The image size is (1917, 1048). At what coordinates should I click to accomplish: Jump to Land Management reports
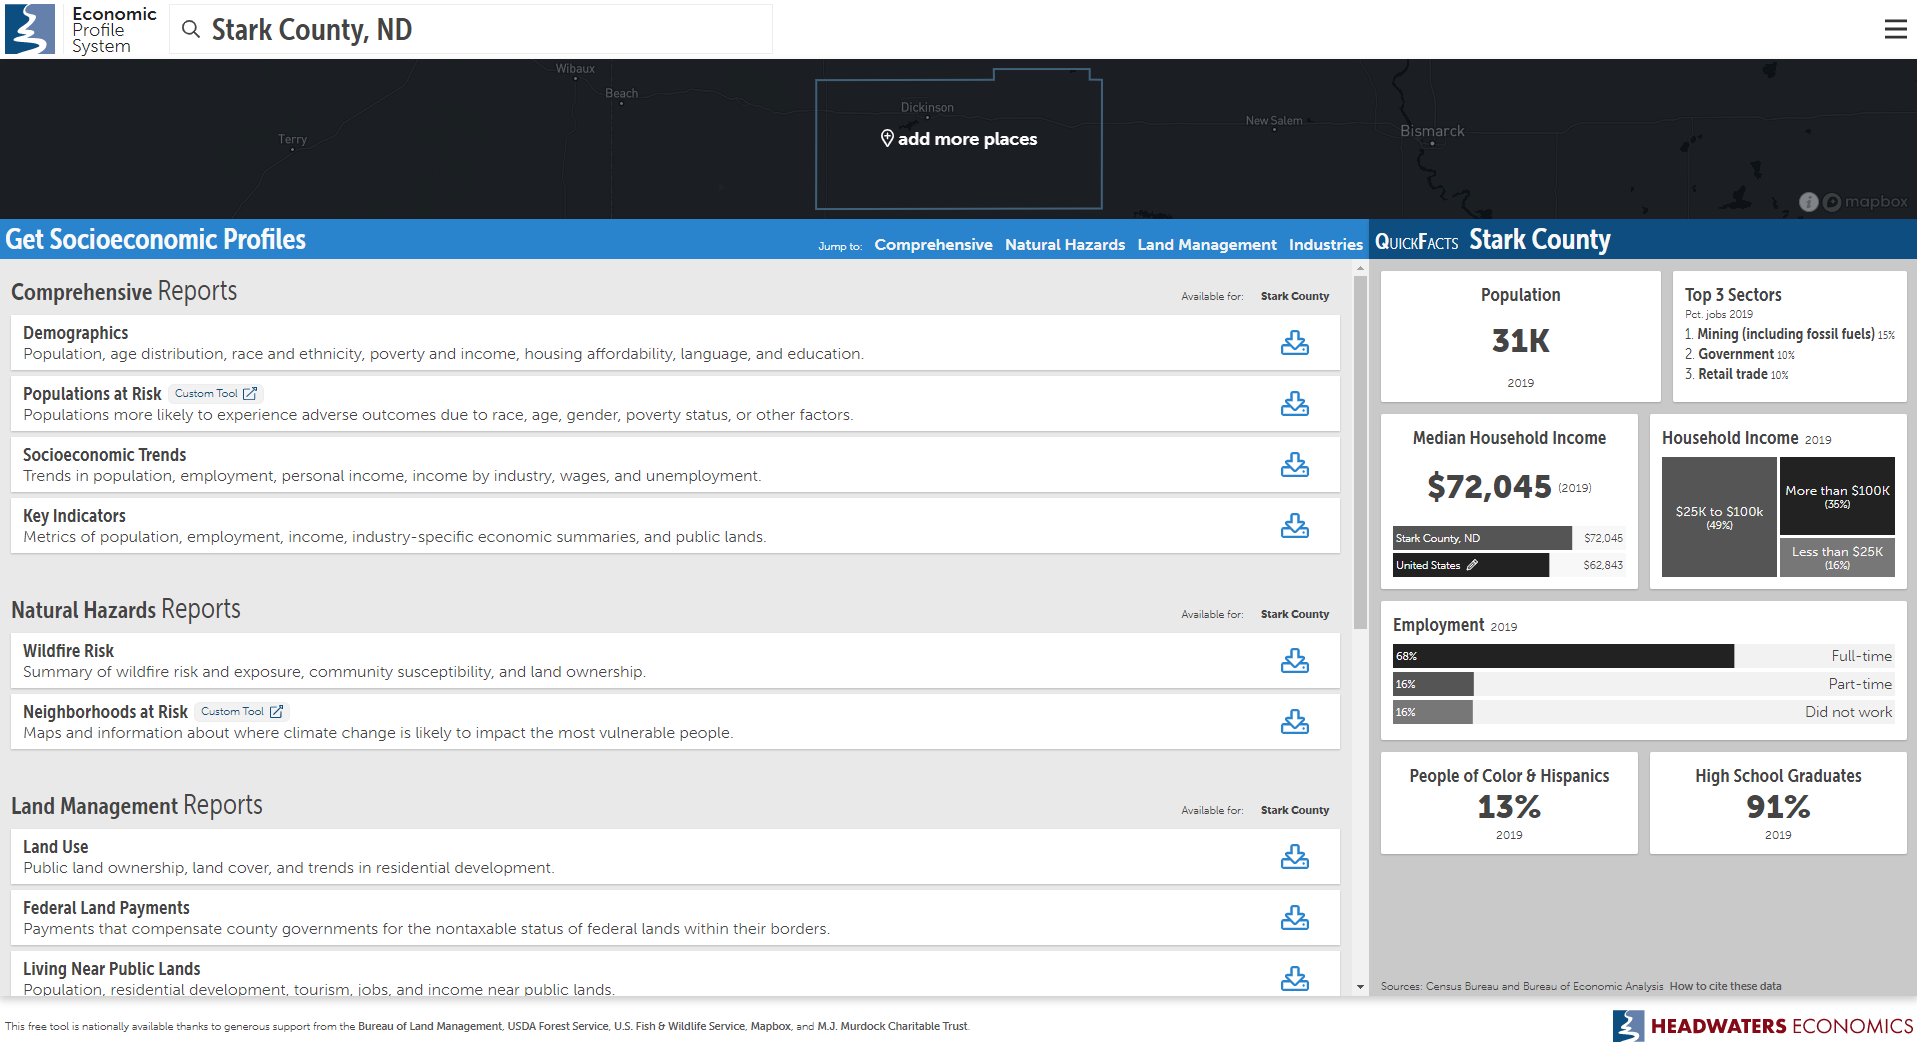click(1207, 245)
